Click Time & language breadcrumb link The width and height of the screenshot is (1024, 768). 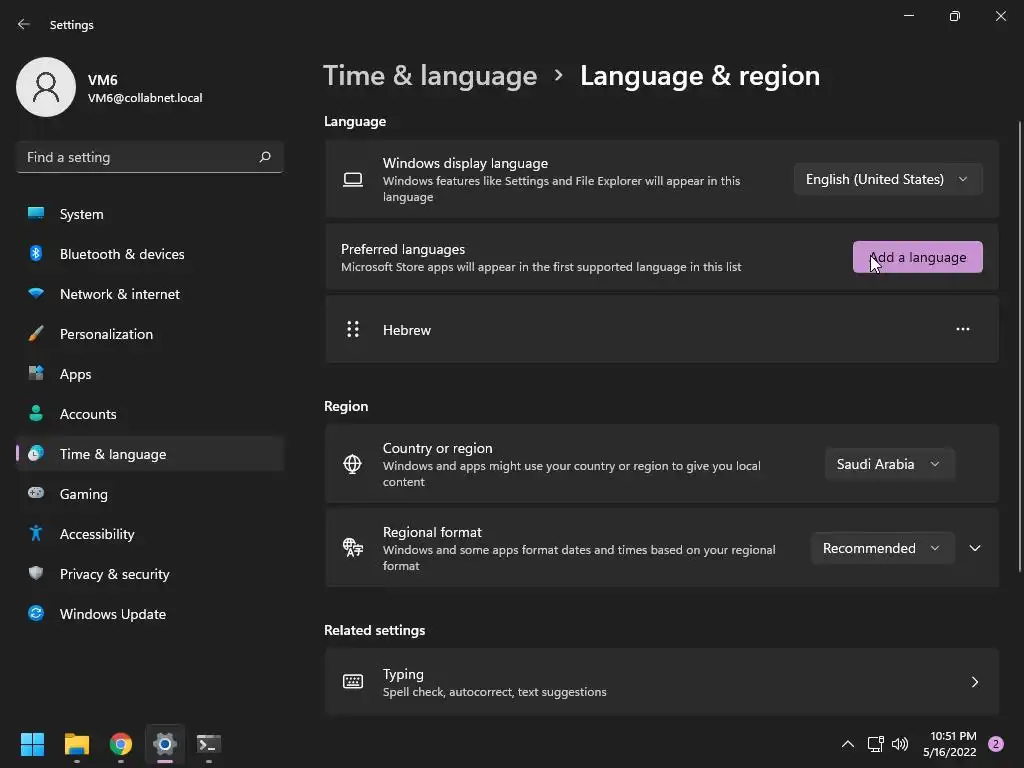430,76
